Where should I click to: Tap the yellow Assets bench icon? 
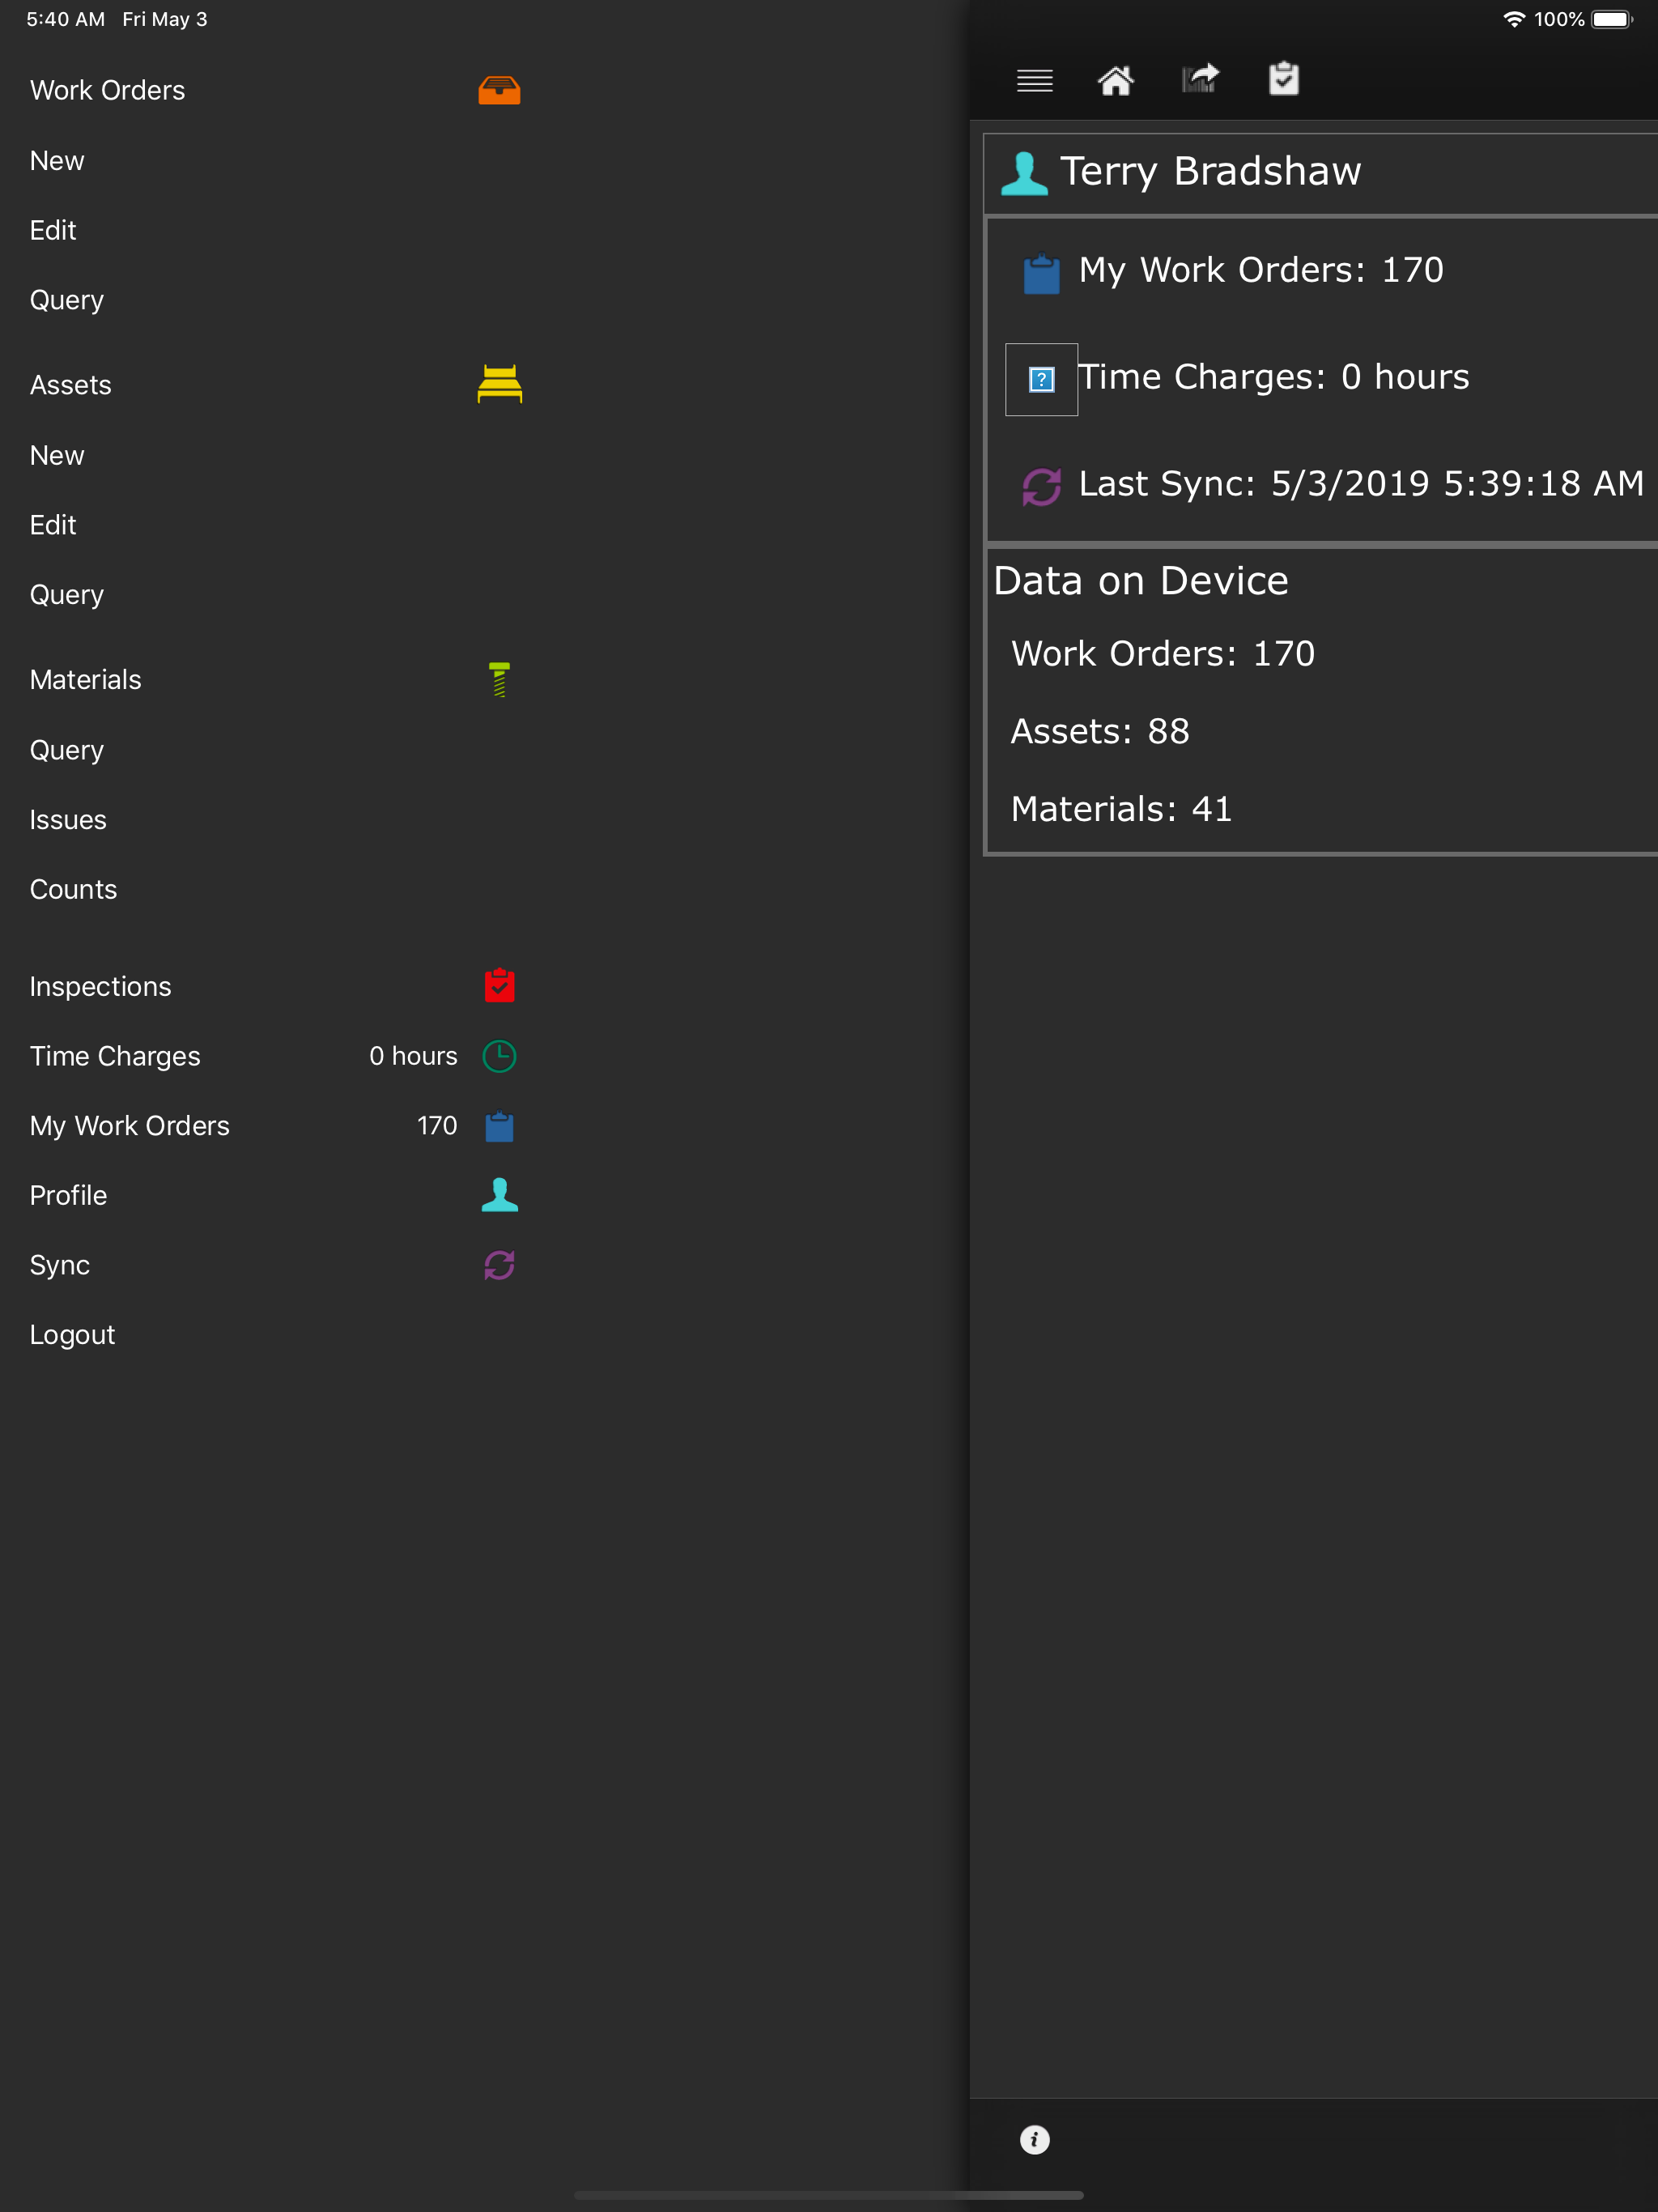tap(499, 384)
